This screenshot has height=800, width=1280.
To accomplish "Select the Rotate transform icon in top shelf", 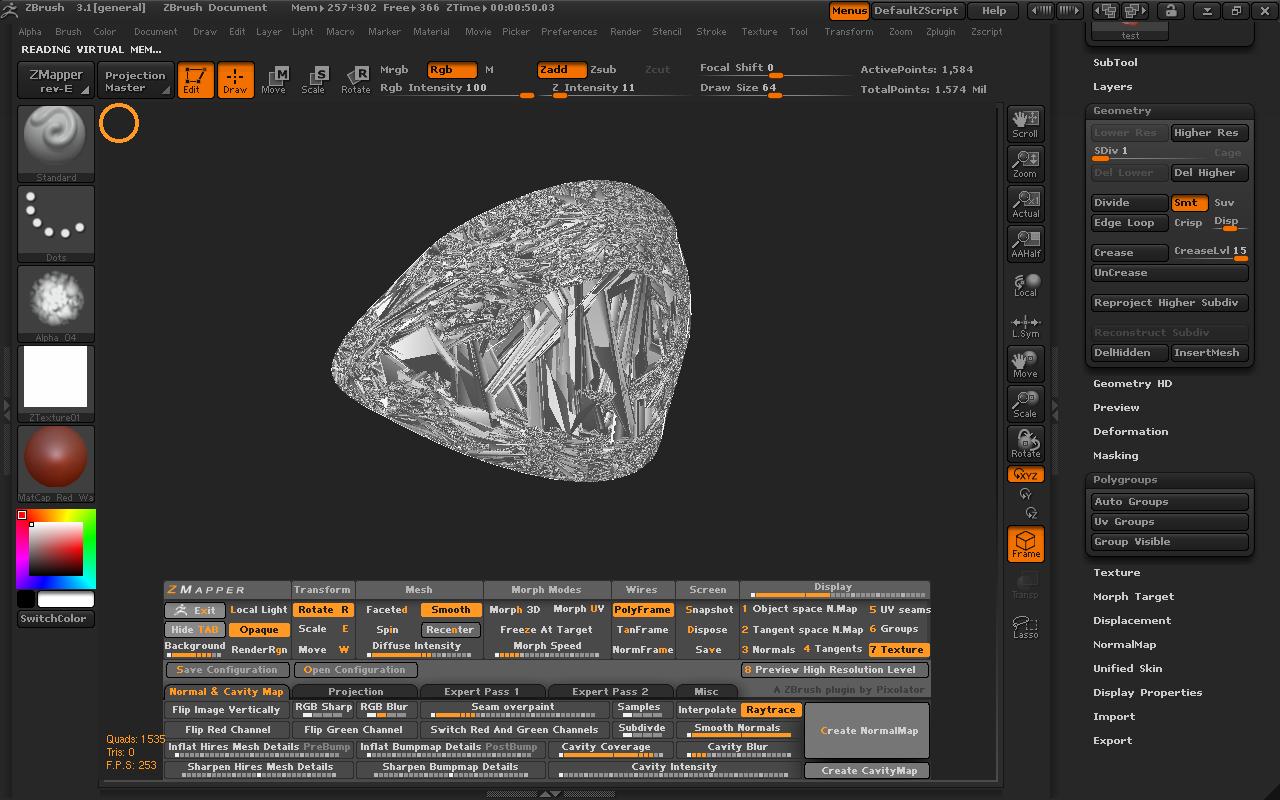I will [x=356, y=80].
